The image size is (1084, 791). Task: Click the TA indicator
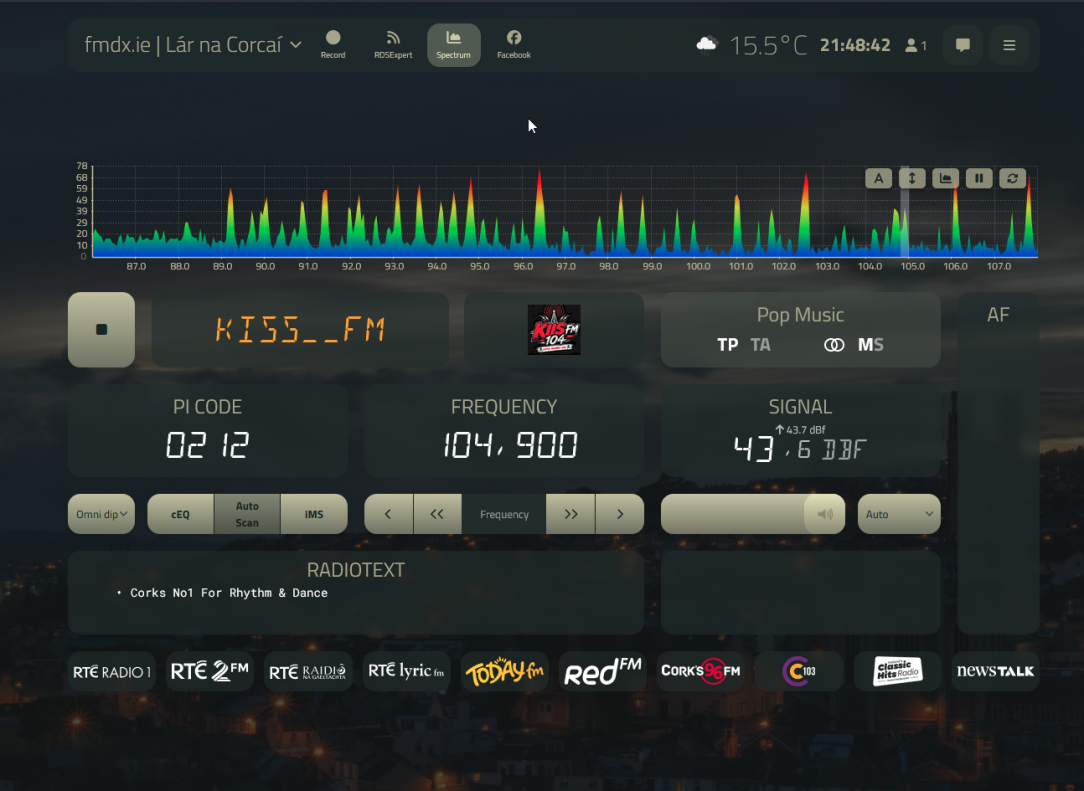click(760, 345)
